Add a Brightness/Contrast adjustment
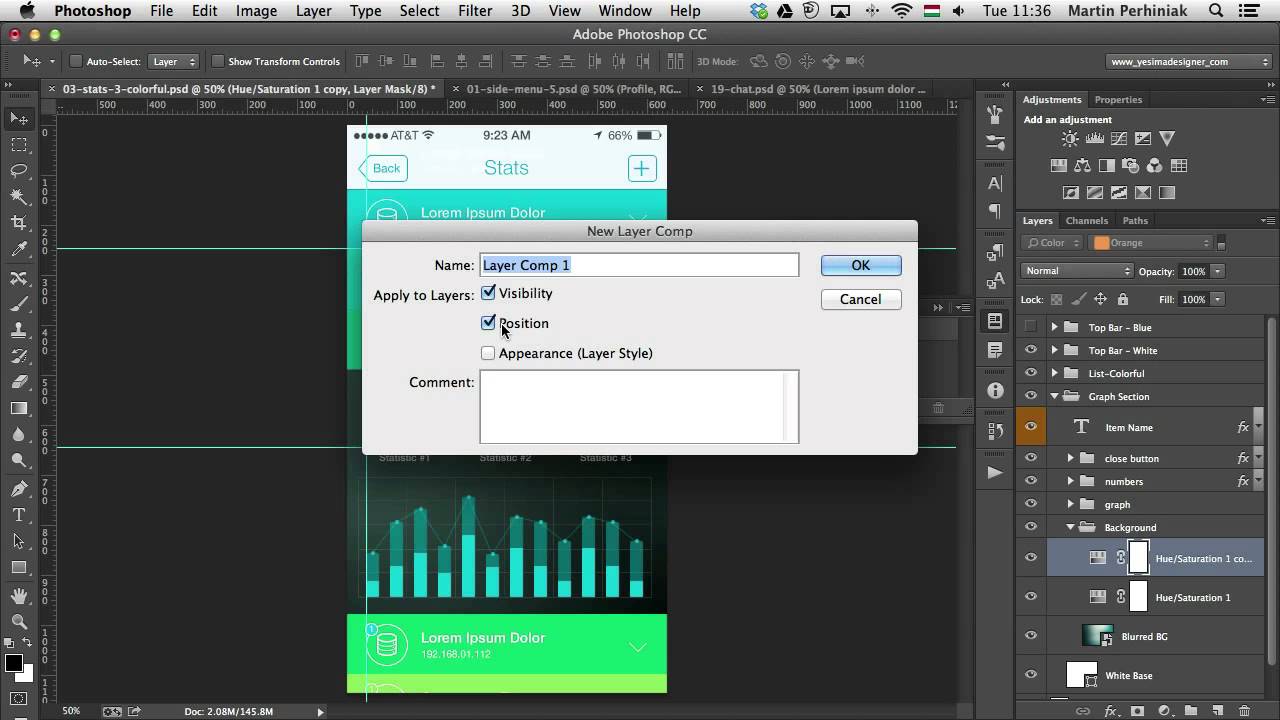 pos(1071,139)
